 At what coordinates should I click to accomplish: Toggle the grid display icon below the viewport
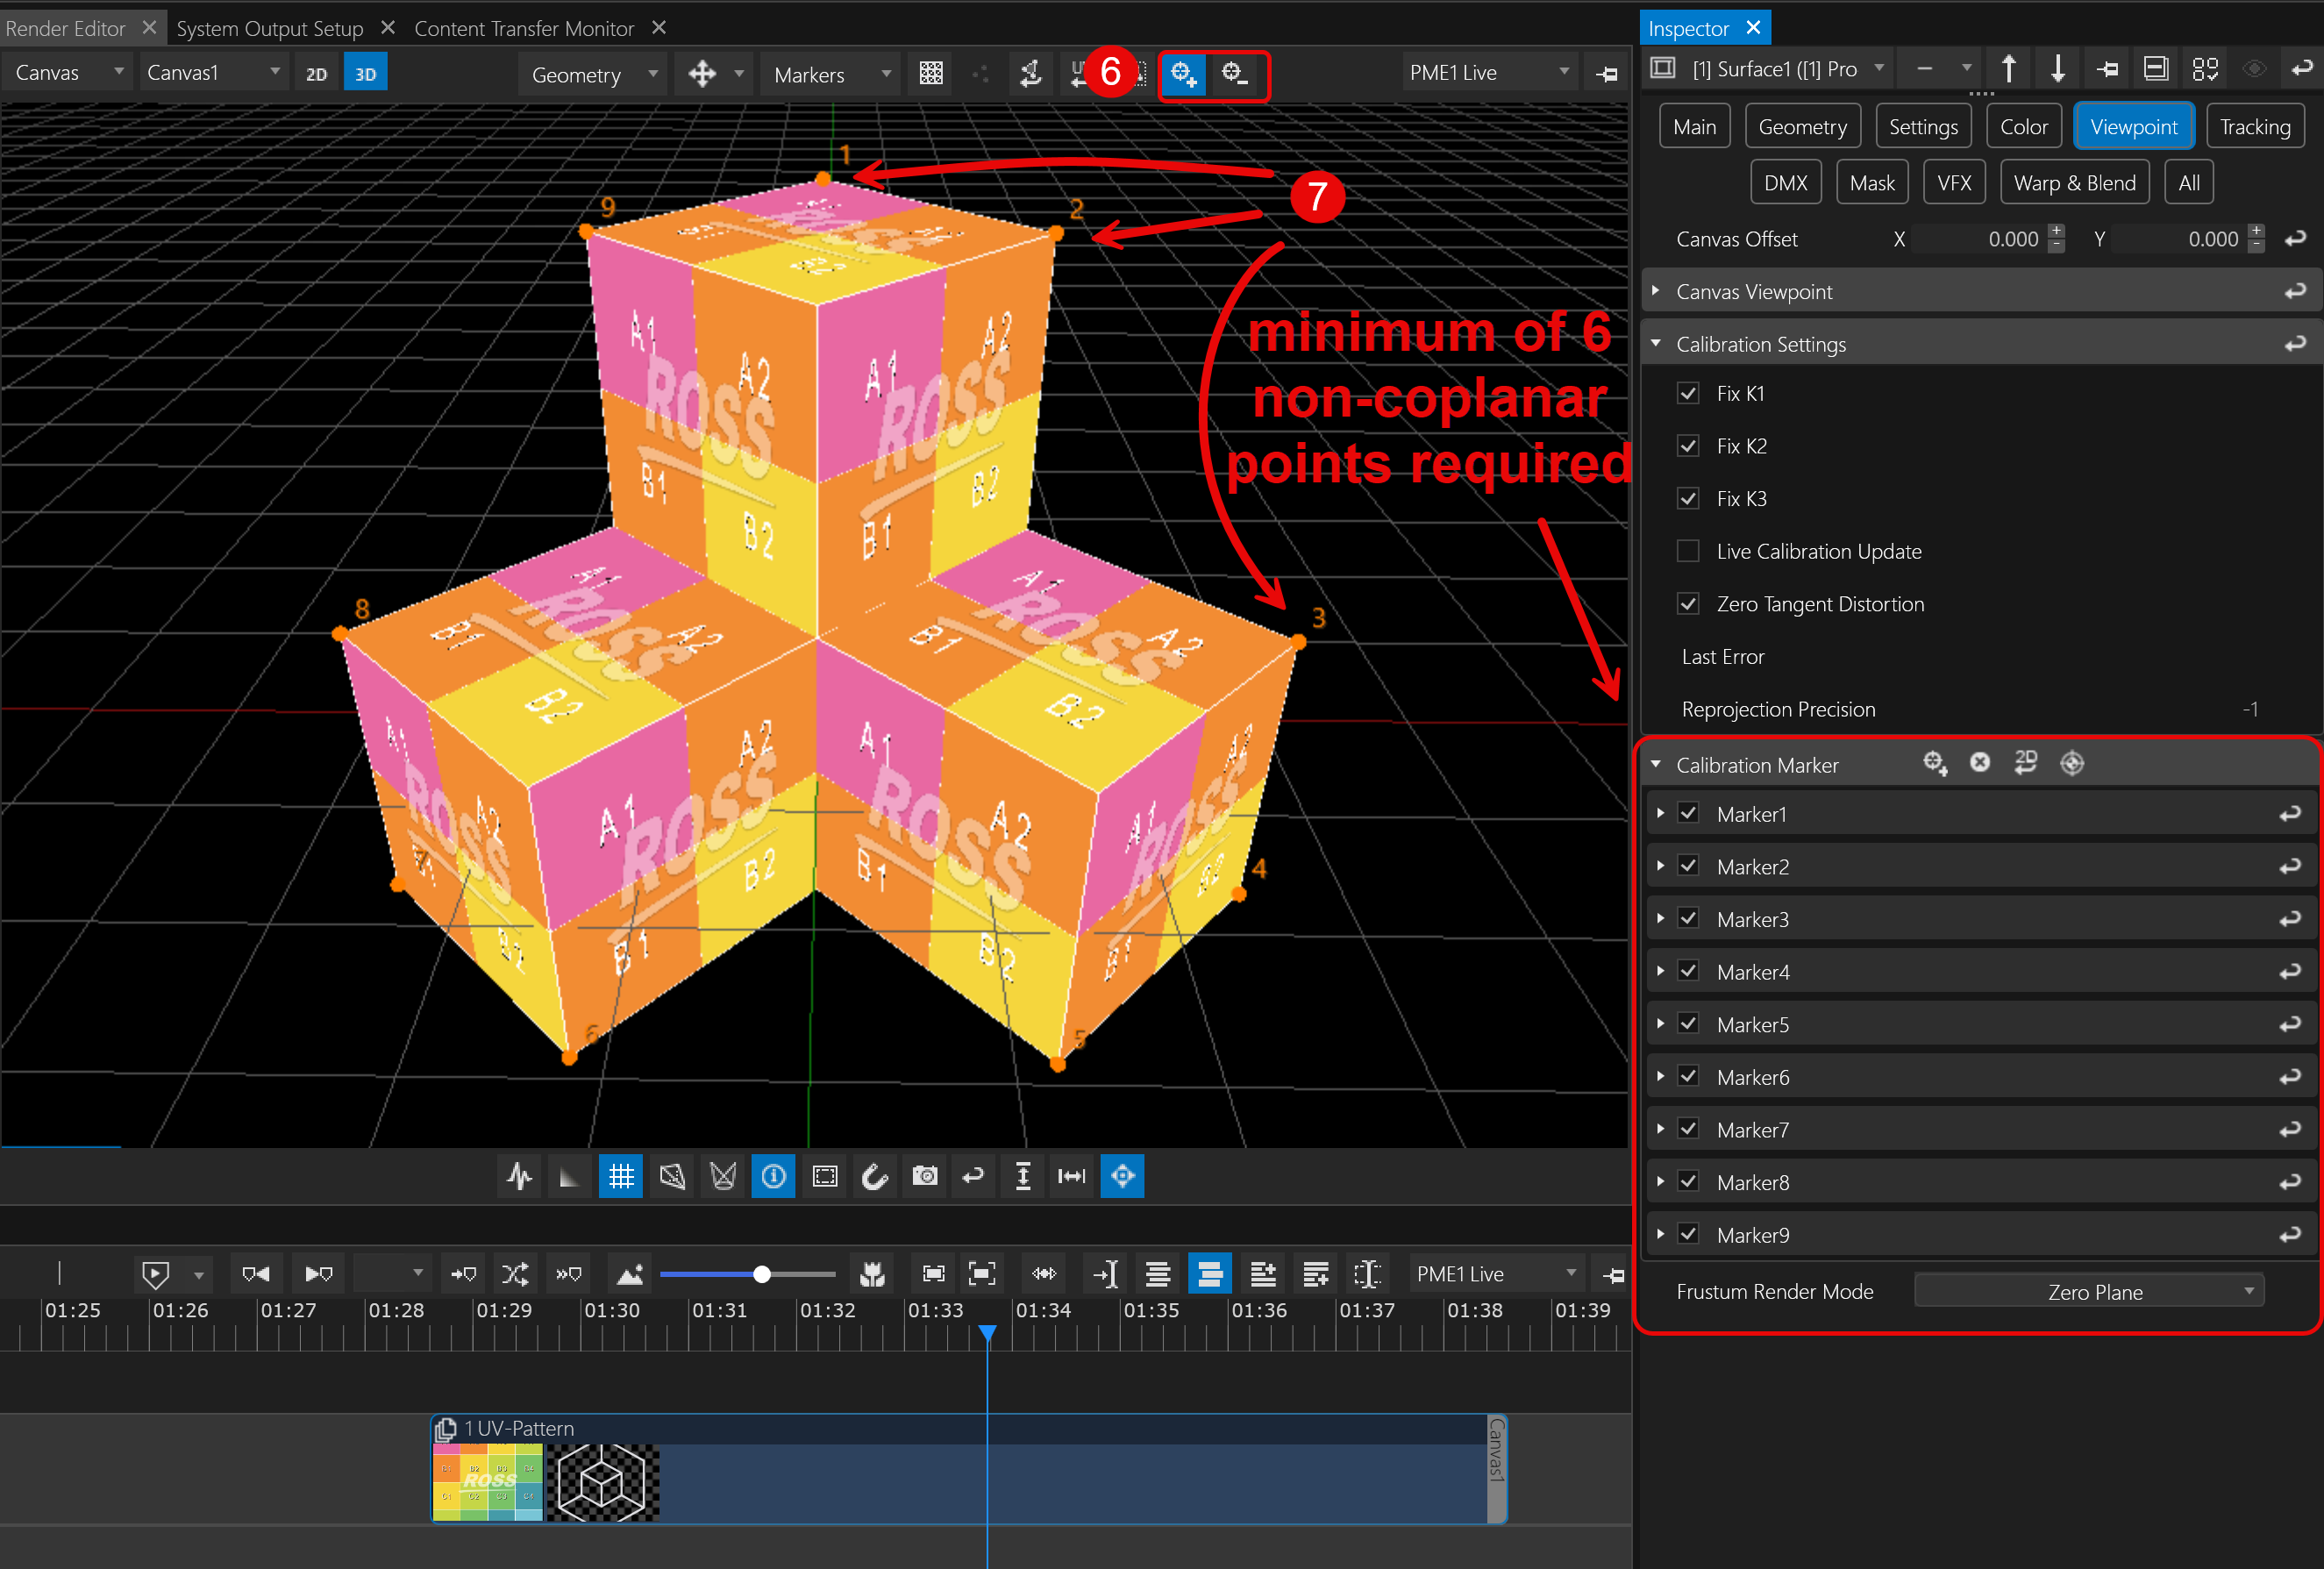pos(621,1176)
